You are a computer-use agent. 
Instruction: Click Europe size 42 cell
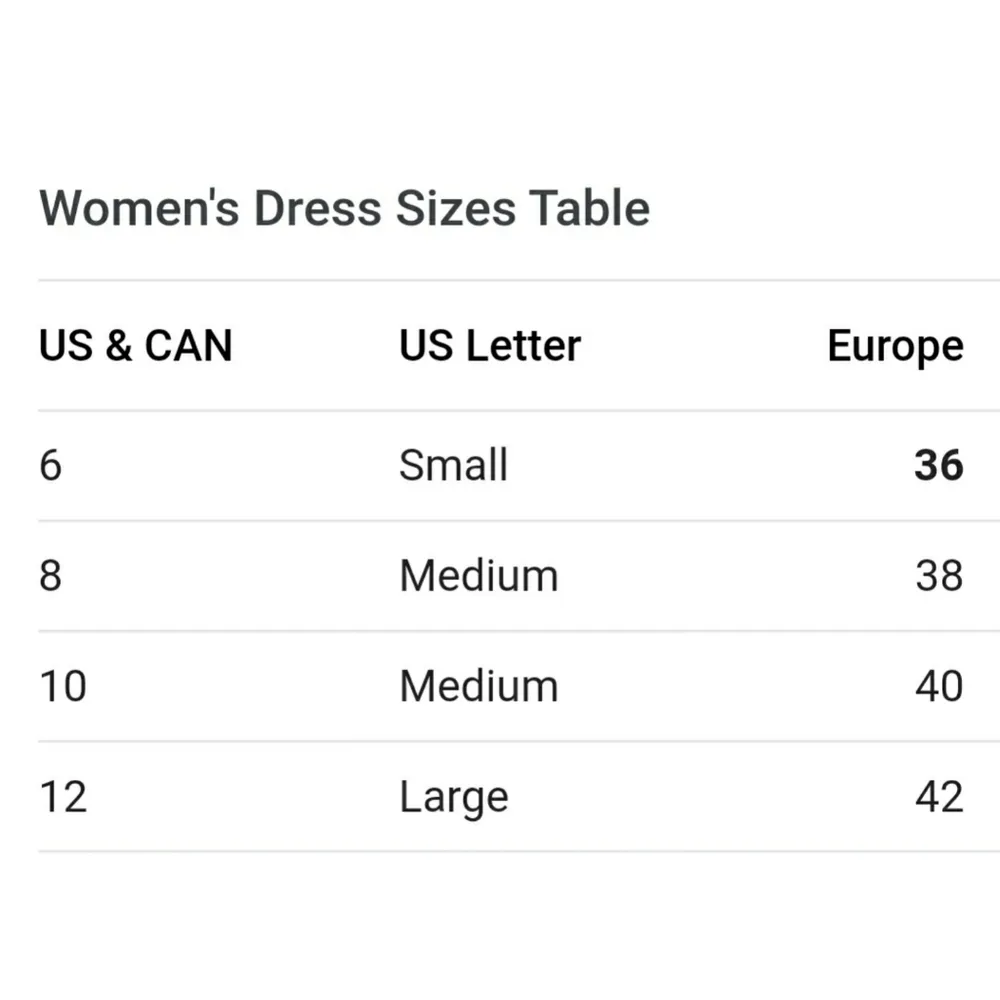(x=938, y=797)
